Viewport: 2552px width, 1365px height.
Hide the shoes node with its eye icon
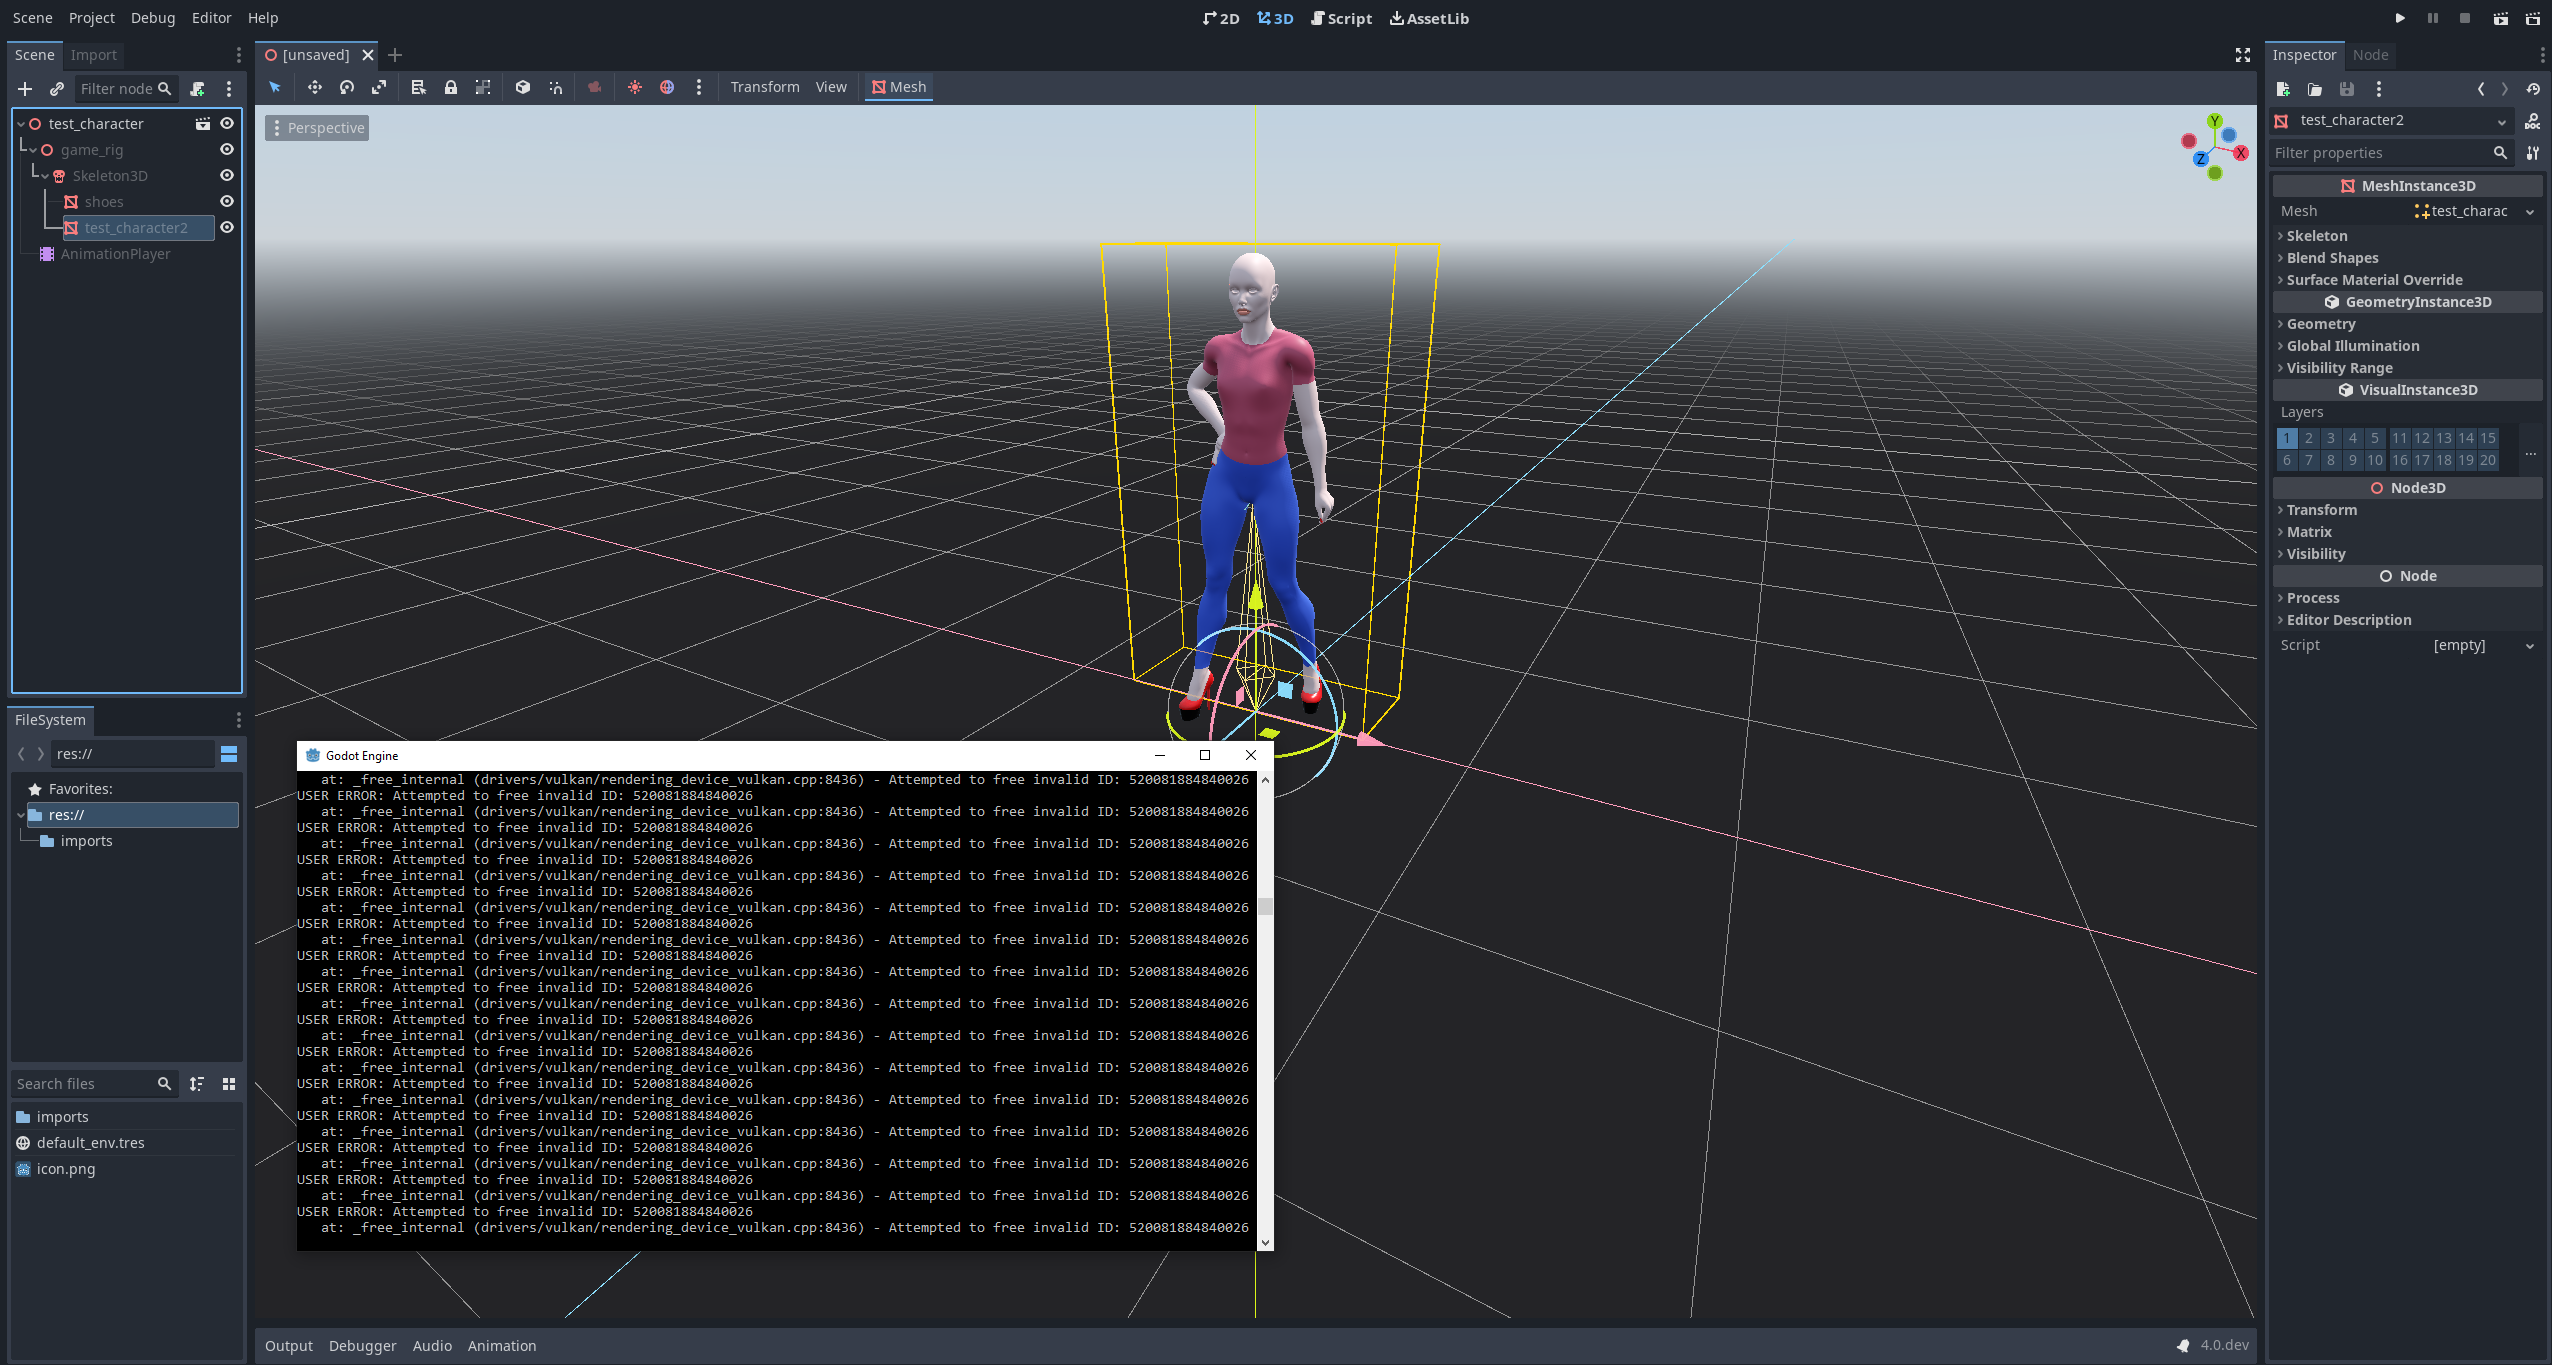coord(227,201)
